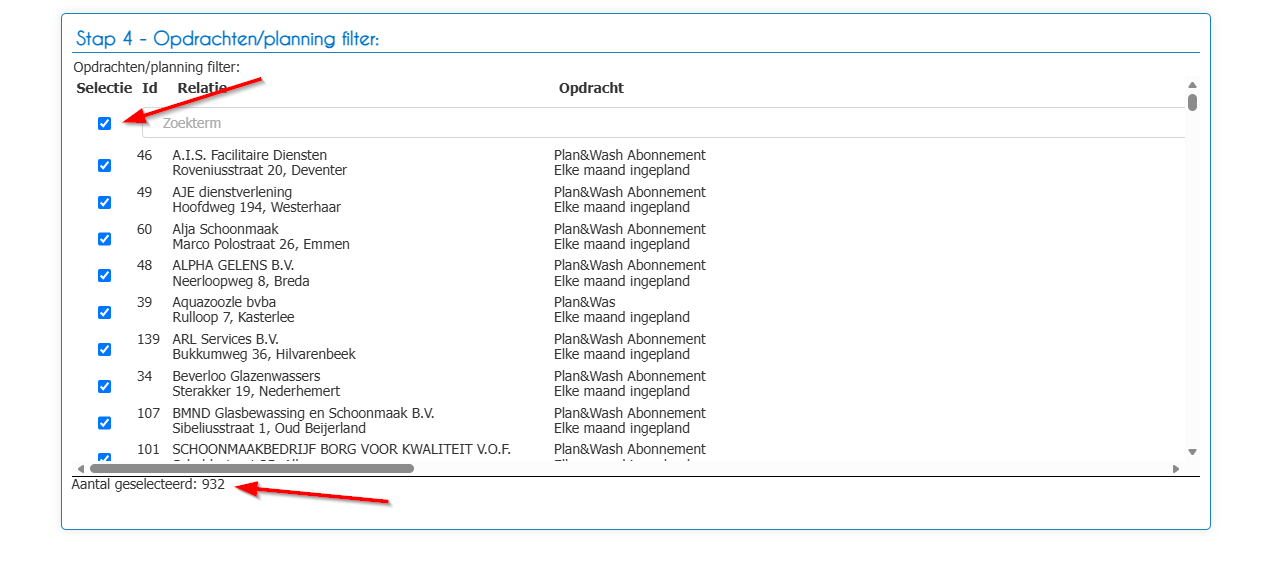Select 'AJE dienstverlening' relation name
1264x579 pixels.
tap(232, 192)
